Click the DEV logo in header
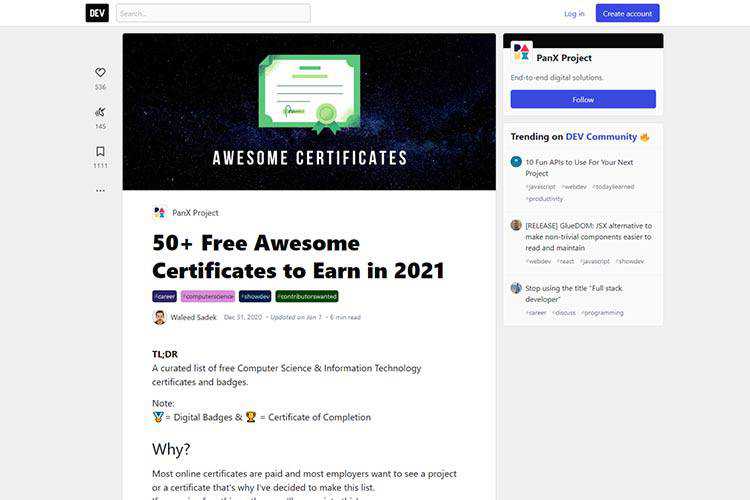 [x=97, y=13]
